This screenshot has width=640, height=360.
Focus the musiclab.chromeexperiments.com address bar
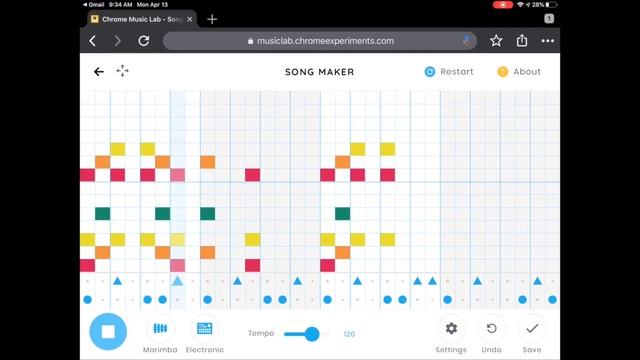coord(320,41)
